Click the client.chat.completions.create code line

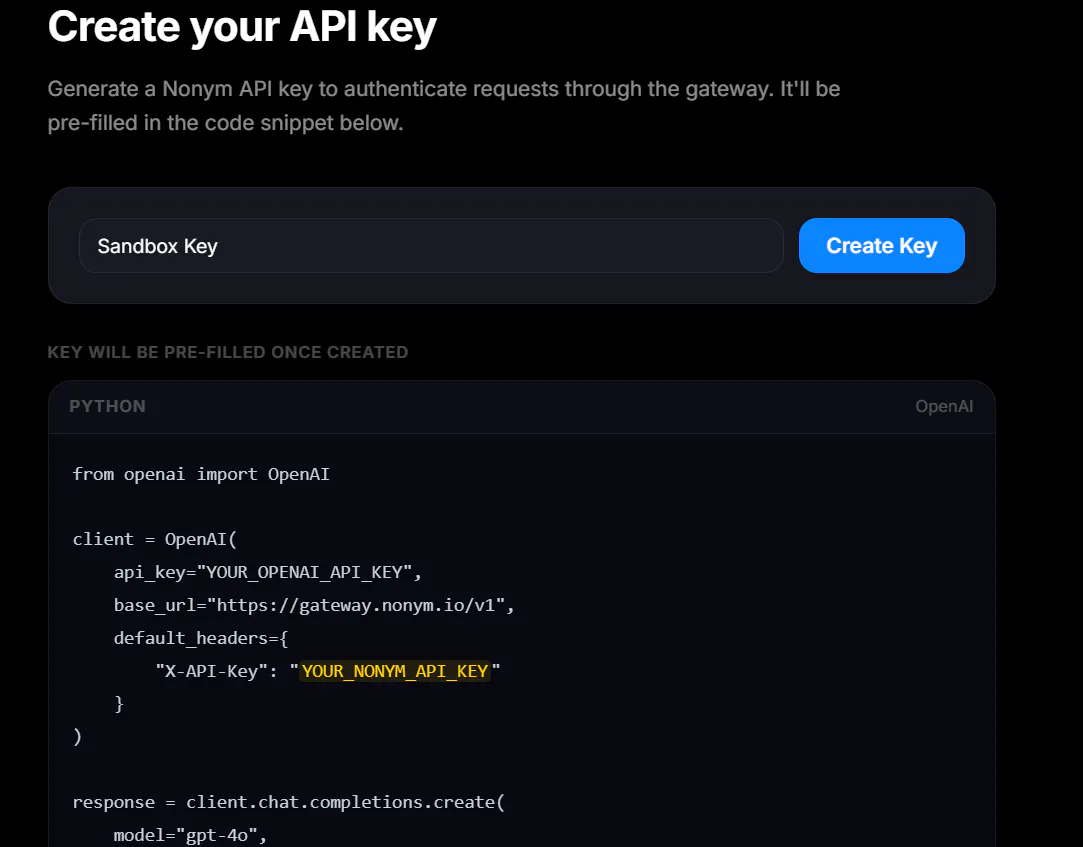289,802
